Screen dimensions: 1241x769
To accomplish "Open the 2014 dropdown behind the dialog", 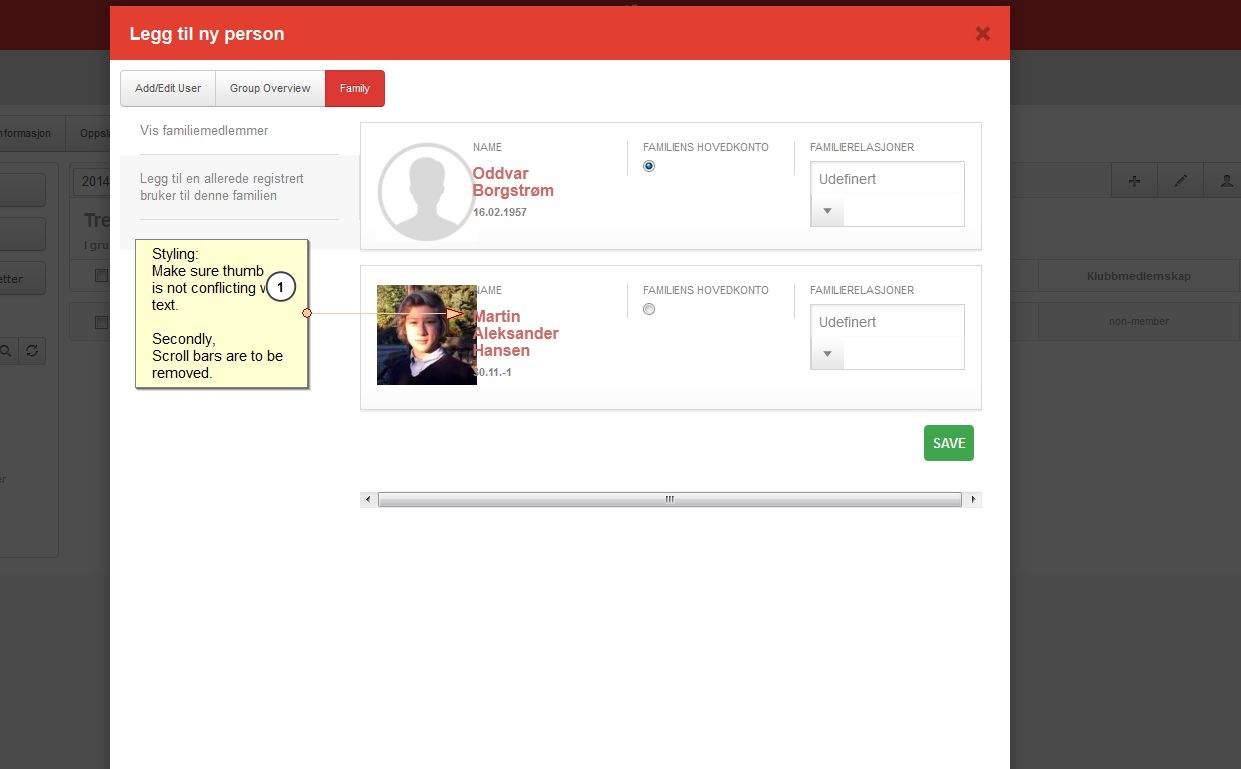I will 92,182.
